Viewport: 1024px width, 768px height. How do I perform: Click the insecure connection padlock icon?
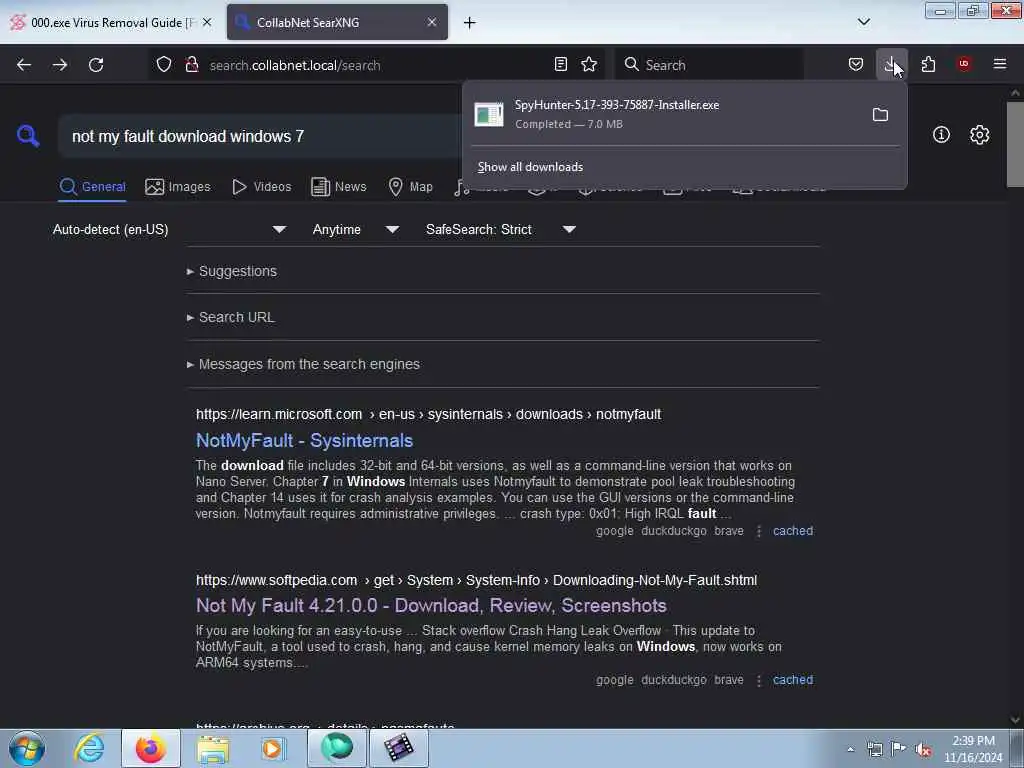(191, 65)
